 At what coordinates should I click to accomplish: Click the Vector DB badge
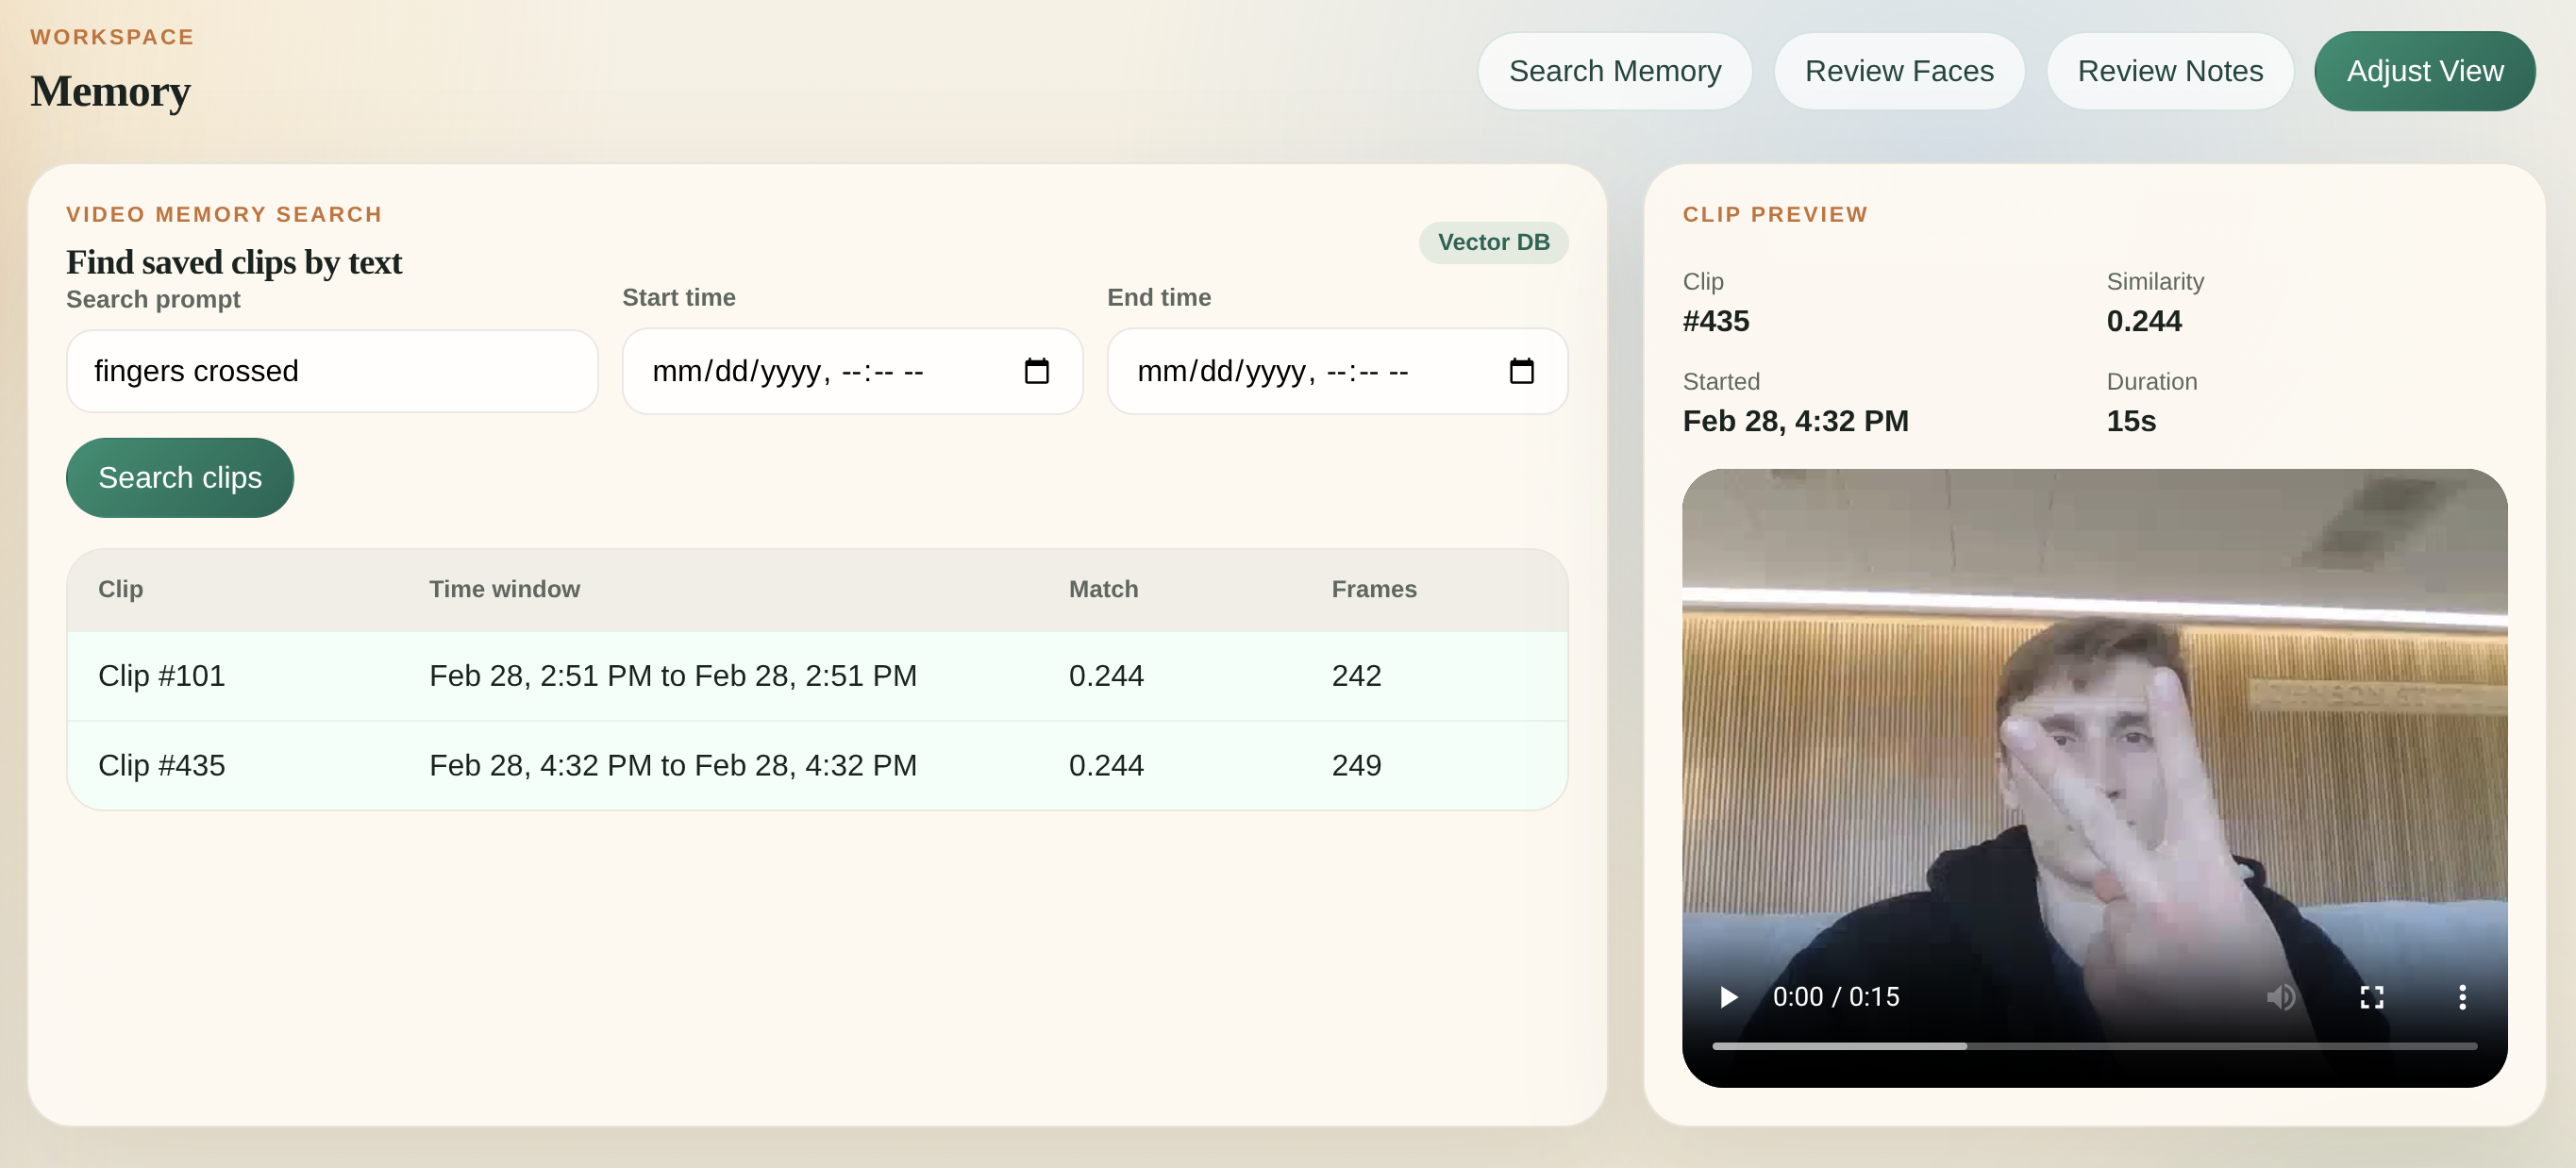point(1492,242)
